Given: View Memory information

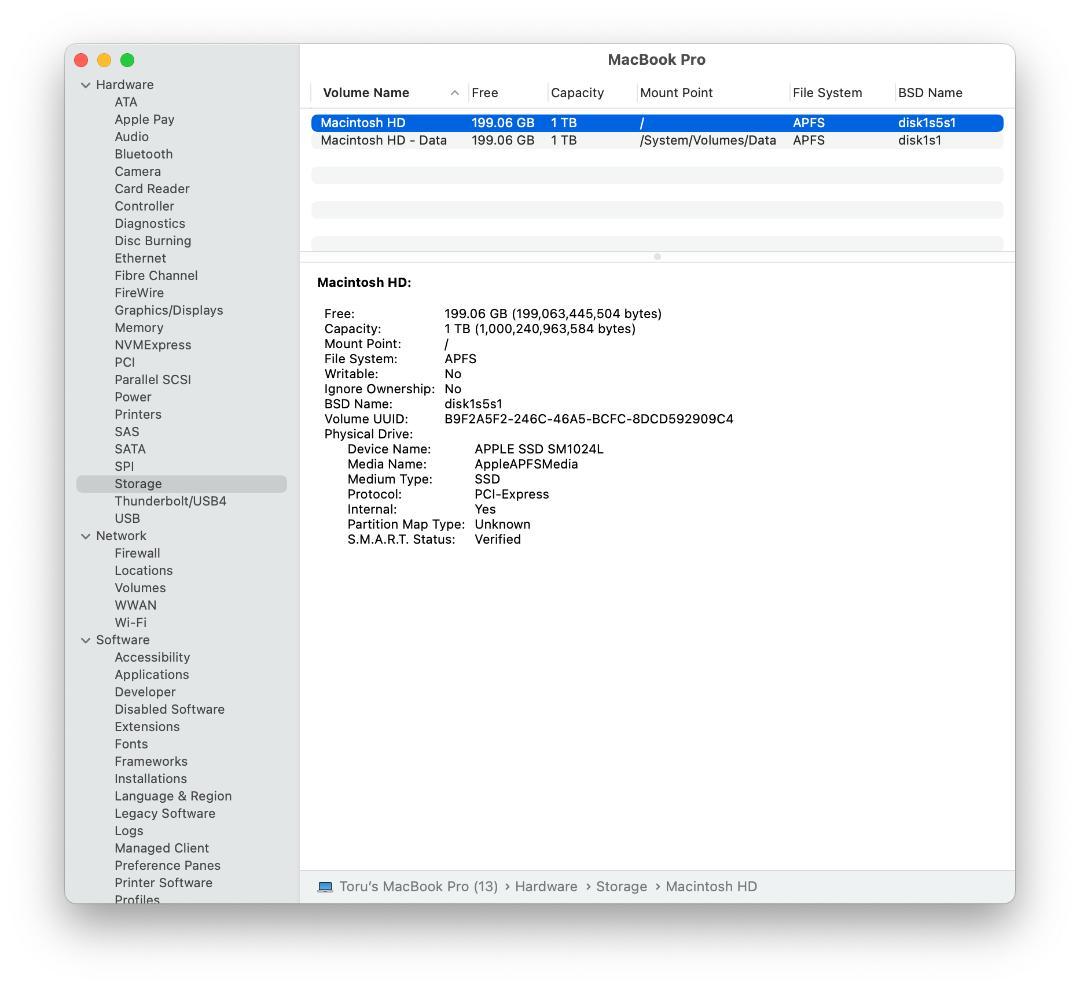Looking at the screenshot, I should point(138,327).
